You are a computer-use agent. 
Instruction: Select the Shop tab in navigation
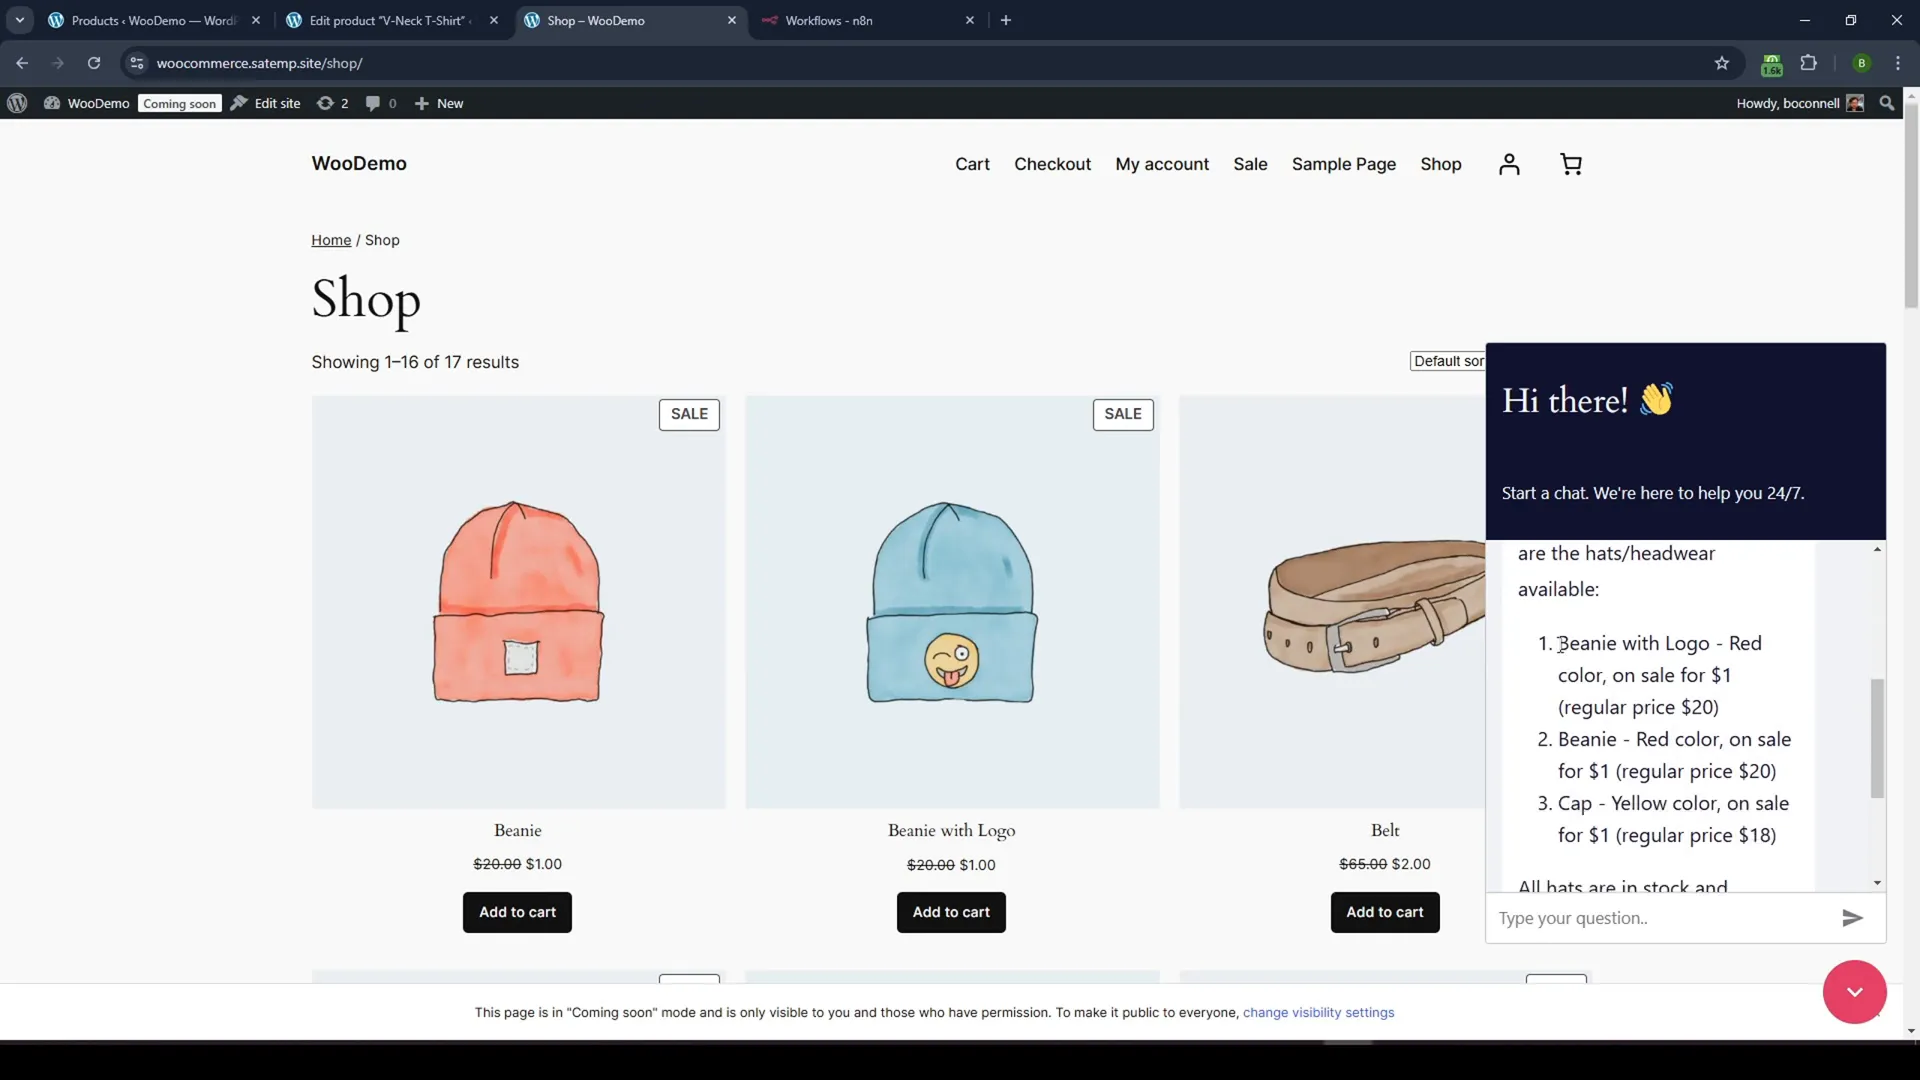(1443, 164)
